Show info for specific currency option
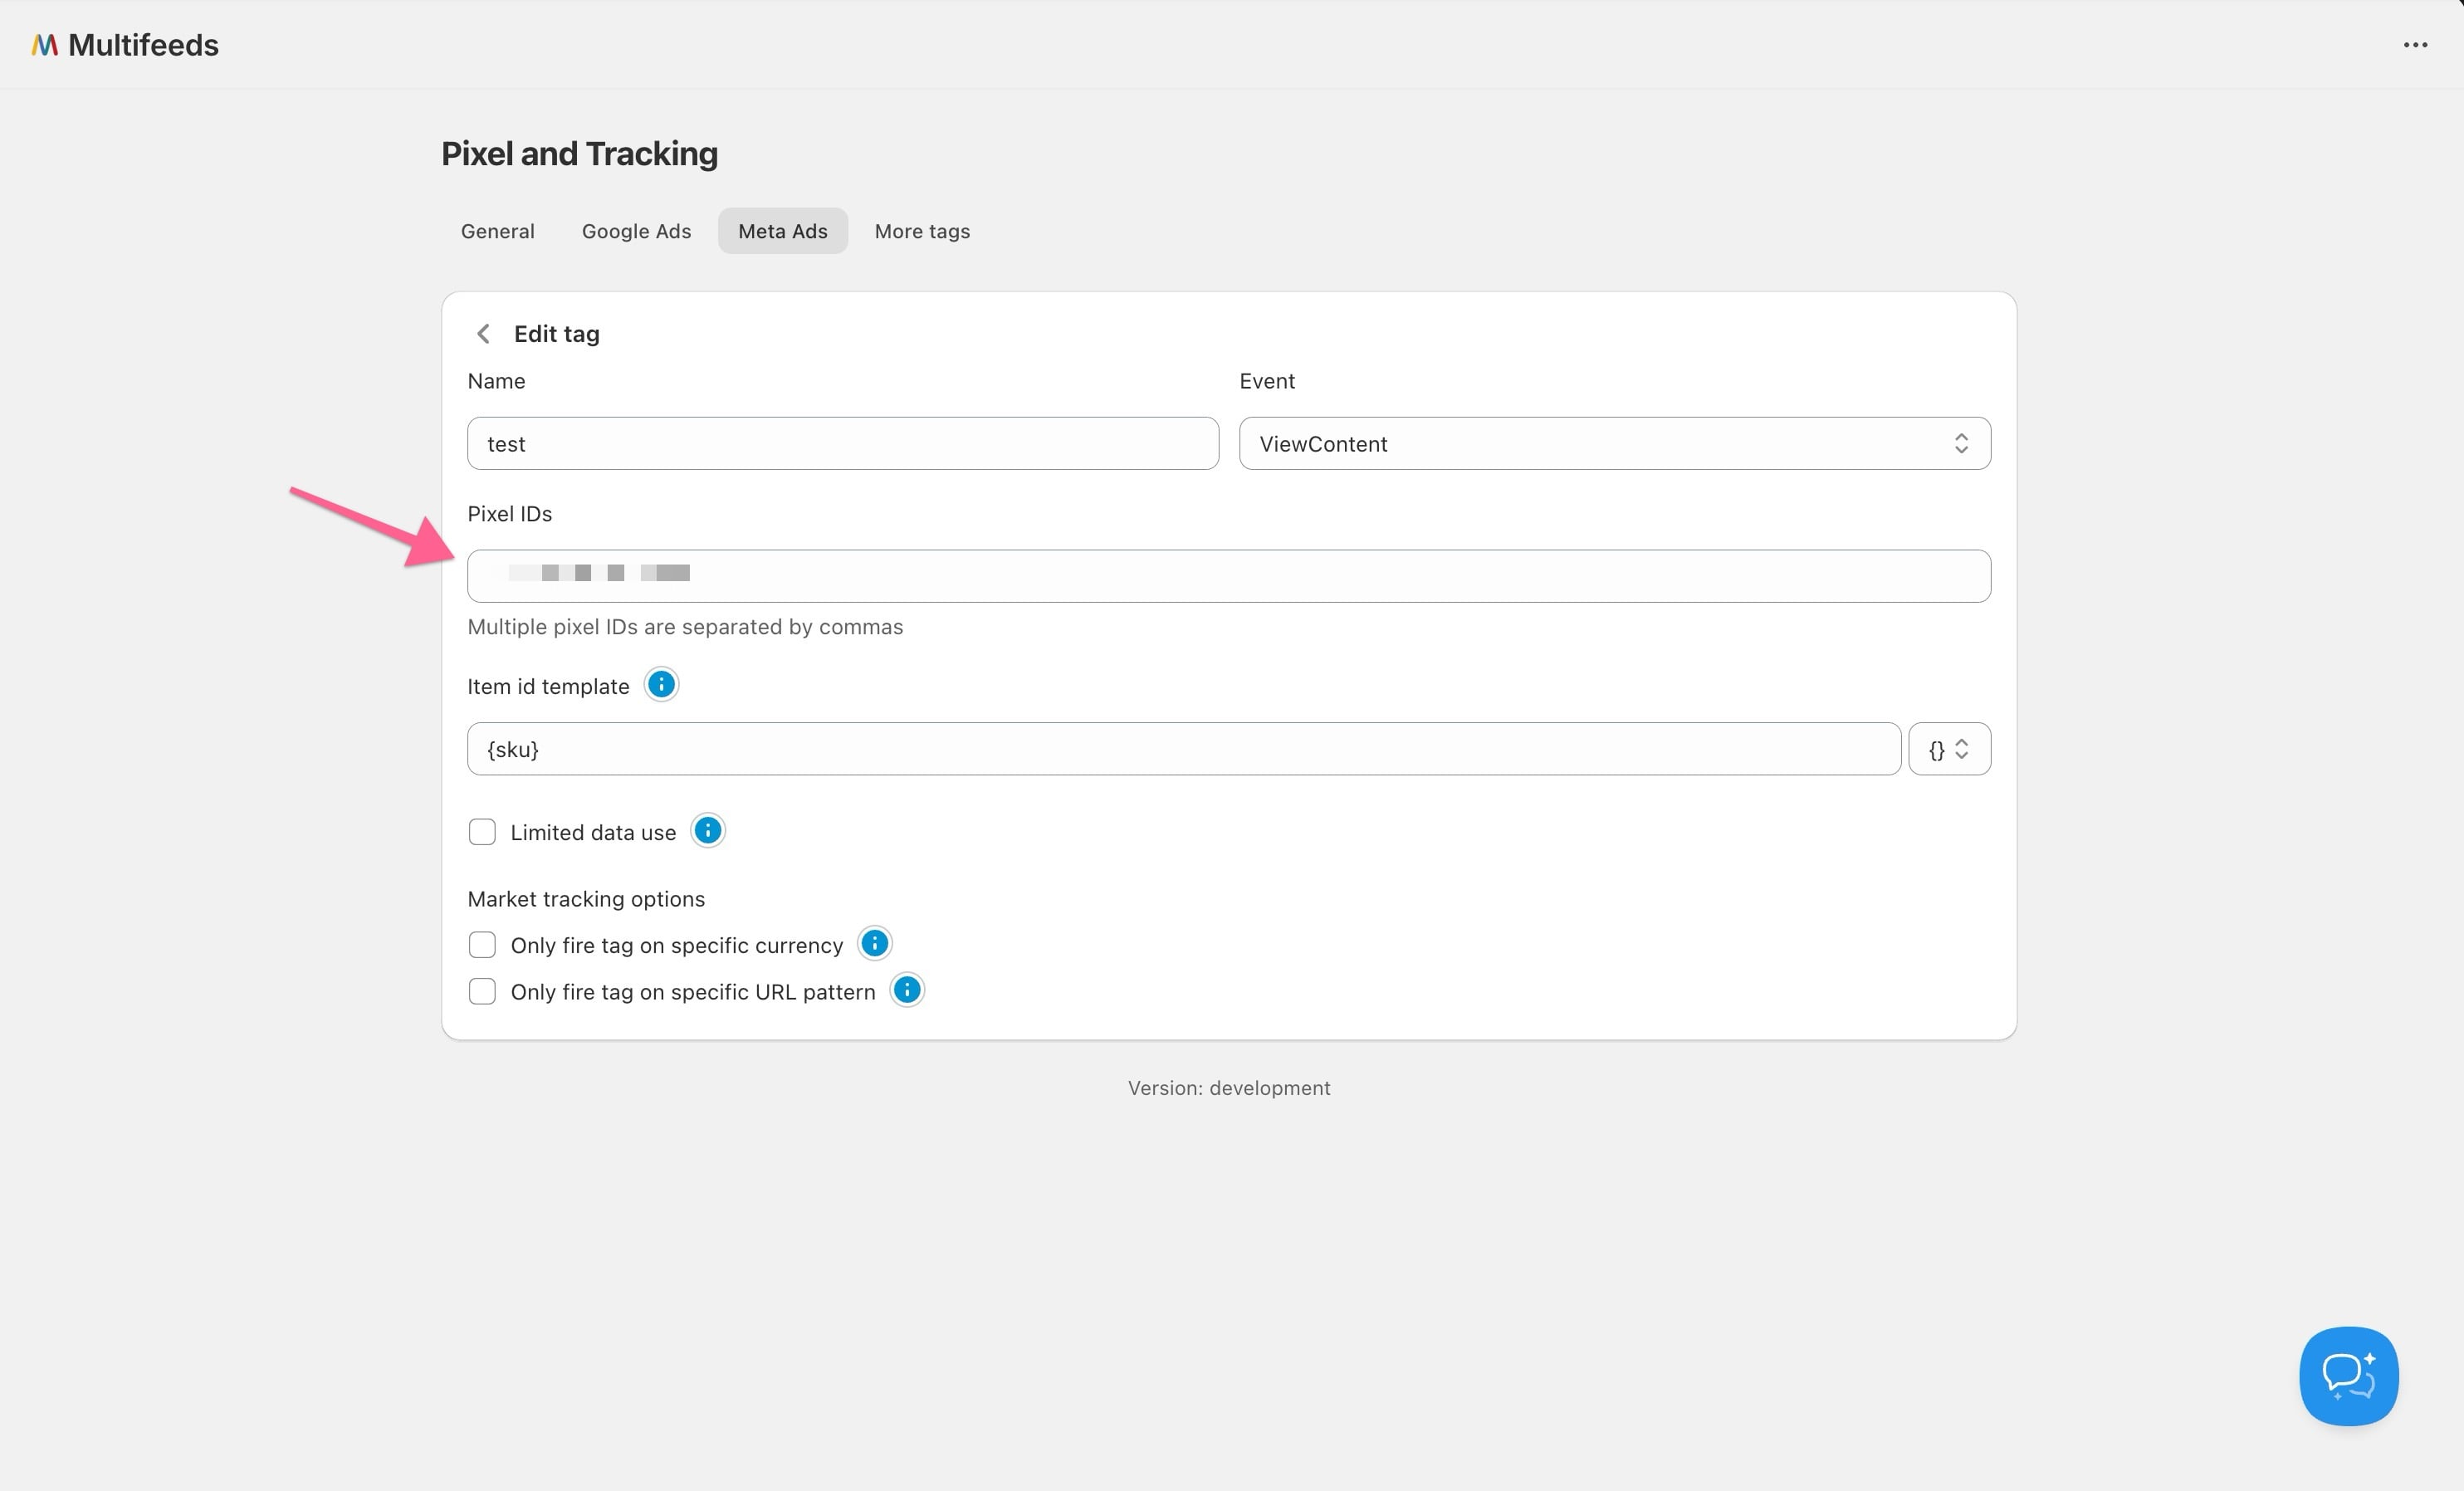Image resolution: width=2464 pixels, height=1491 pixels. coord(875,943)
